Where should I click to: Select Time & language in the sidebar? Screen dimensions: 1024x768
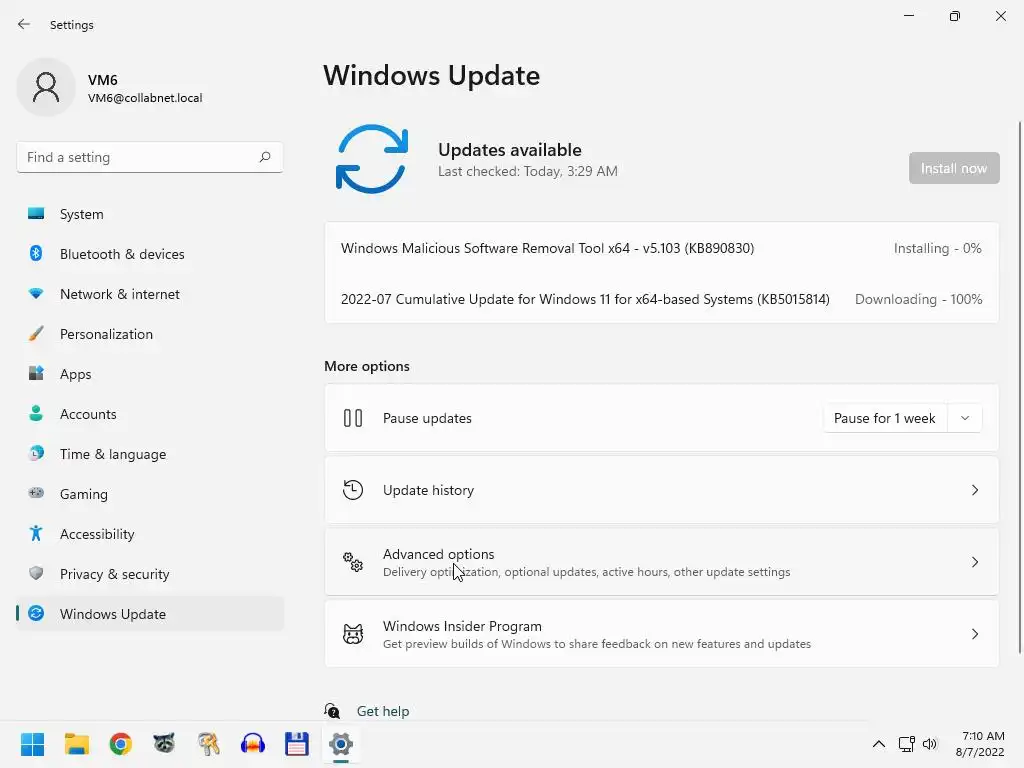point(150,453)
